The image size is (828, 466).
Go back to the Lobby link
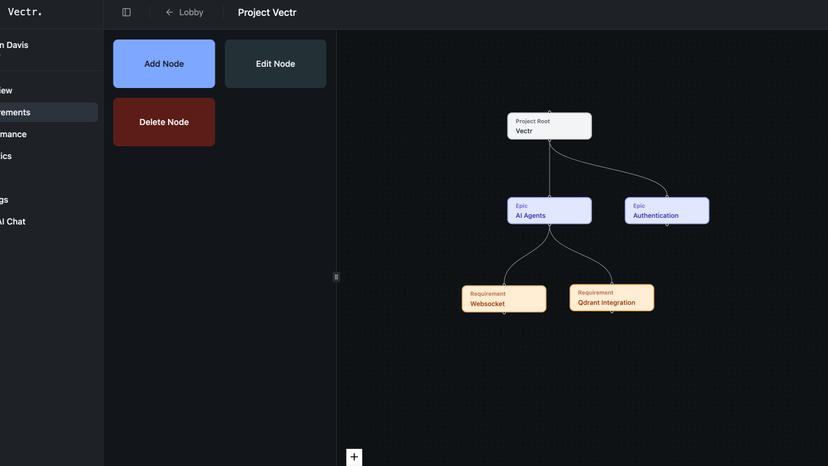pos(190,13)
